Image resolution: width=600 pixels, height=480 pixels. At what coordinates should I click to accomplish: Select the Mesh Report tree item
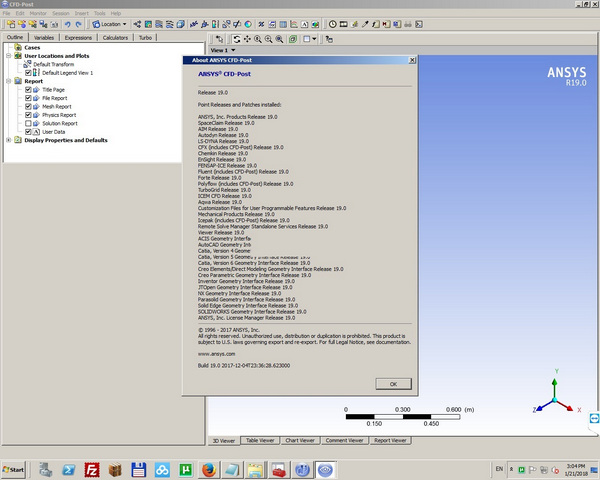point(58,106)
